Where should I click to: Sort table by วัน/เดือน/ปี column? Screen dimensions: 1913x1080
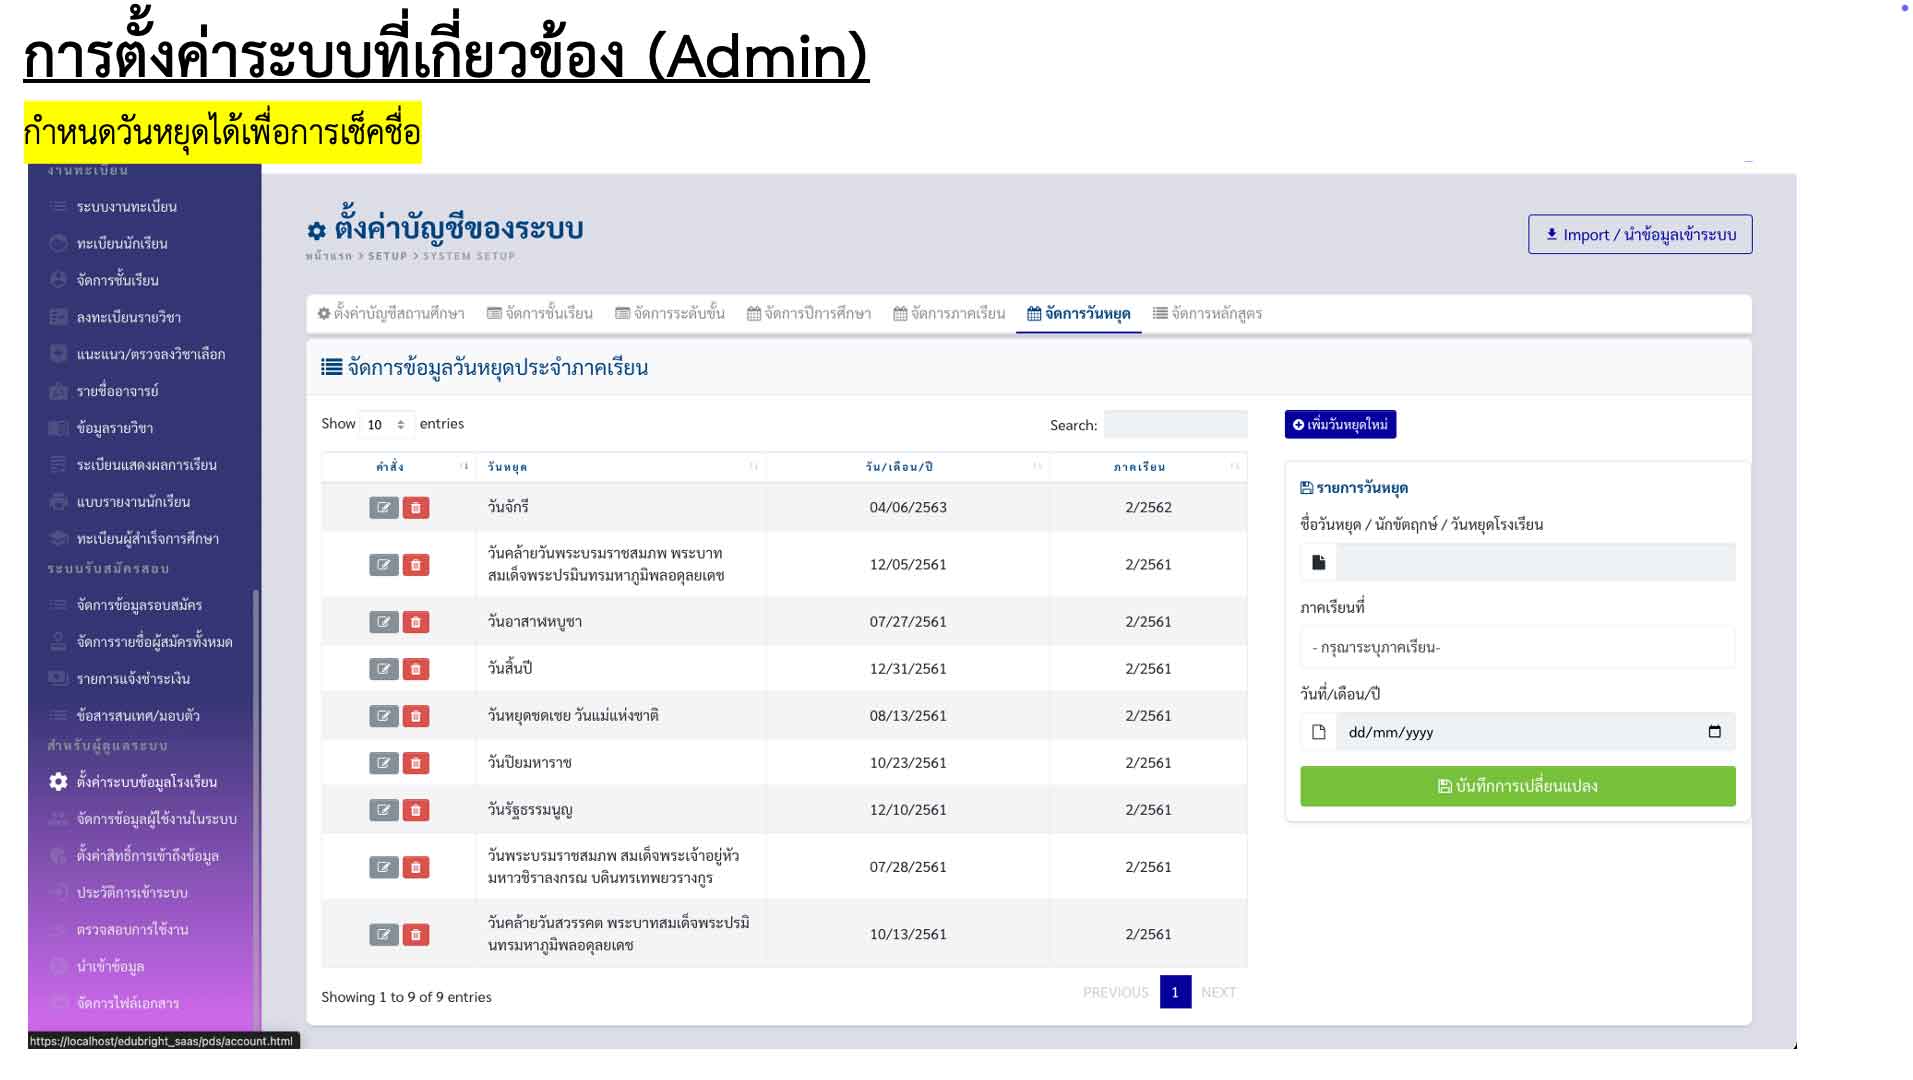click(907, 467)
